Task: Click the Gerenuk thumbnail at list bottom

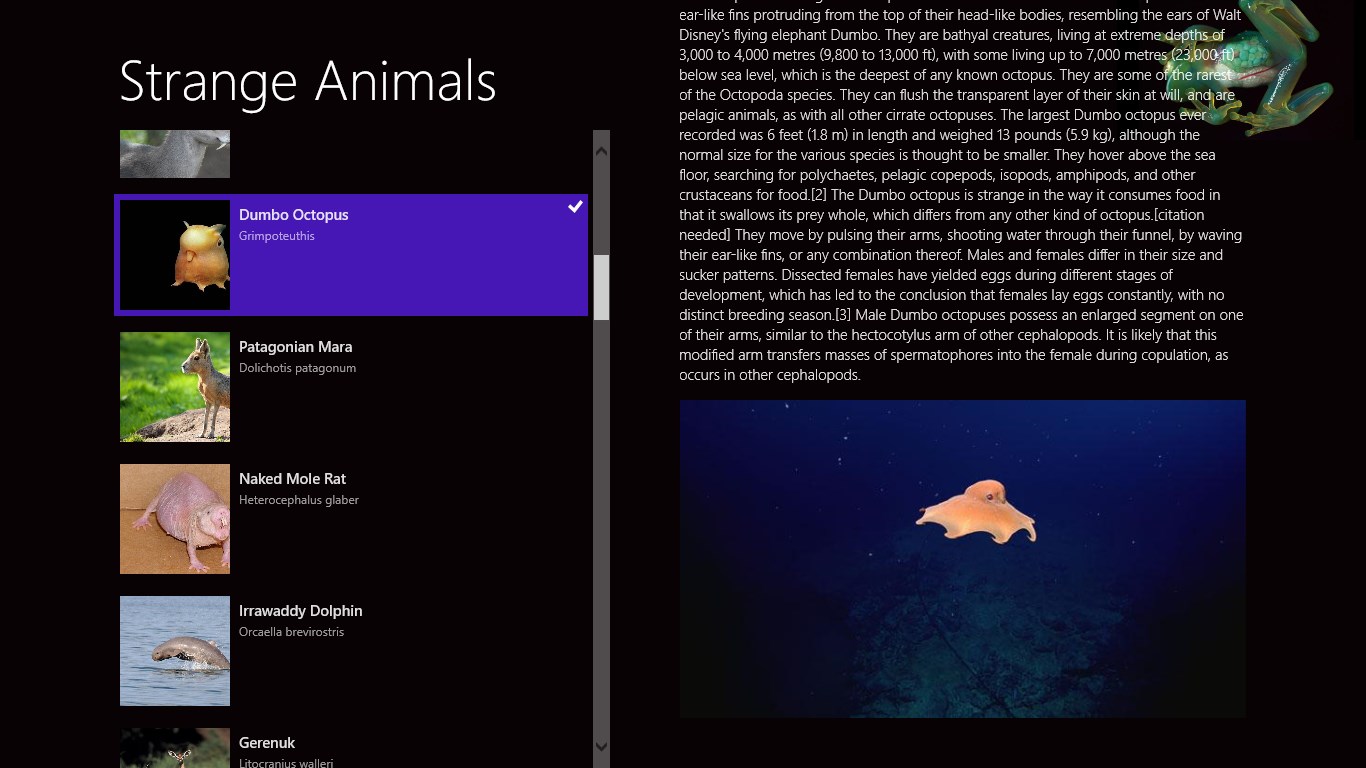Action: [175, 748]
